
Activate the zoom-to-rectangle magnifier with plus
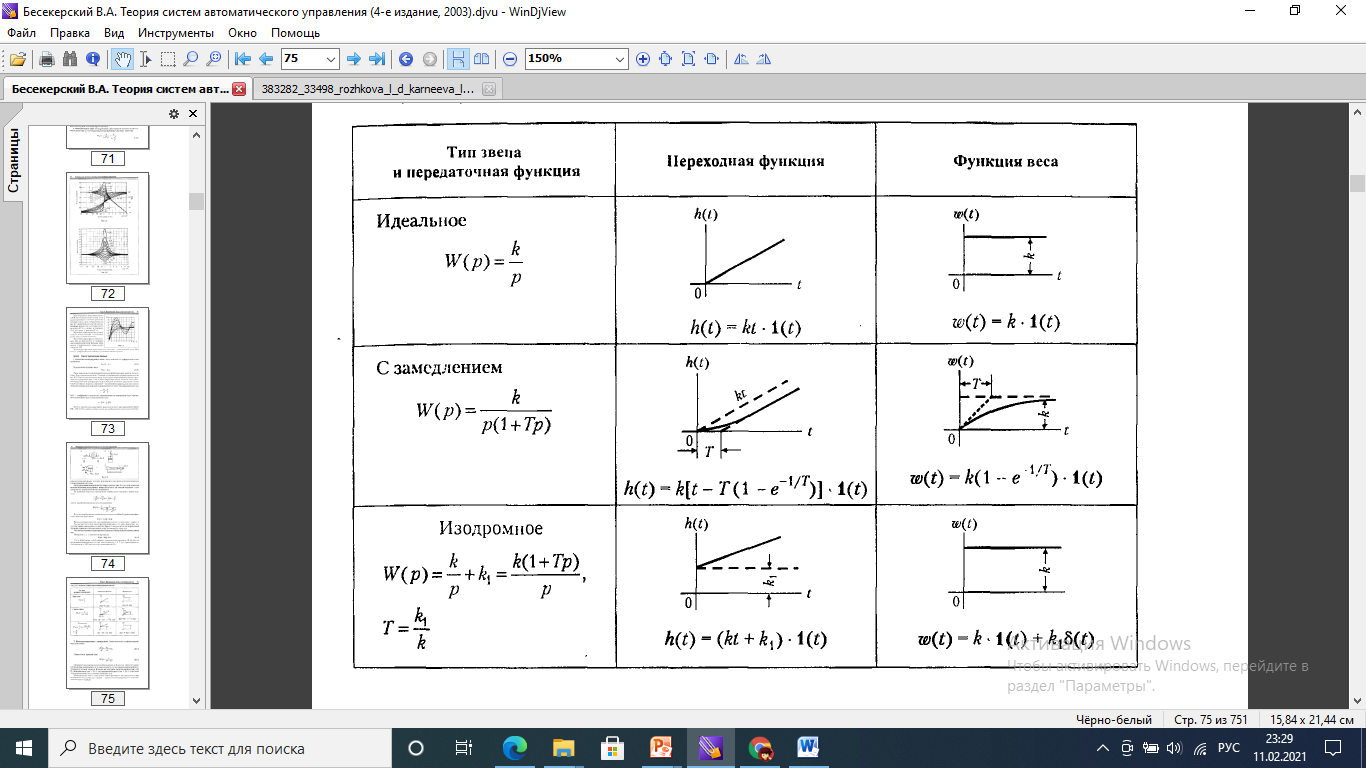(213, 59)
